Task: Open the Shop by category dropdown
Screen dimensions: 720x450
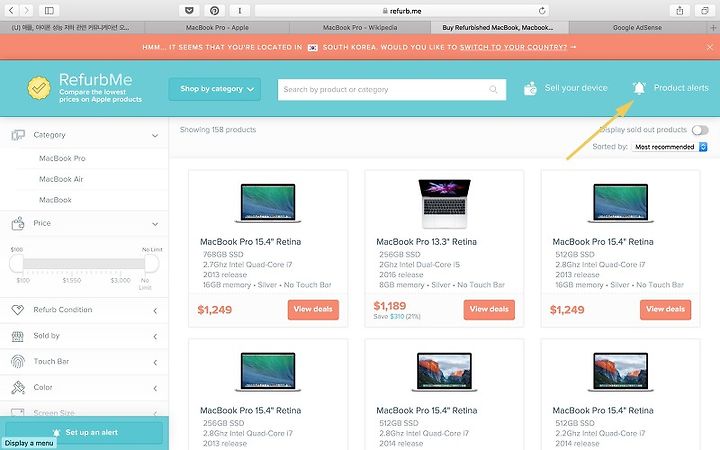Action: [215, 89]
